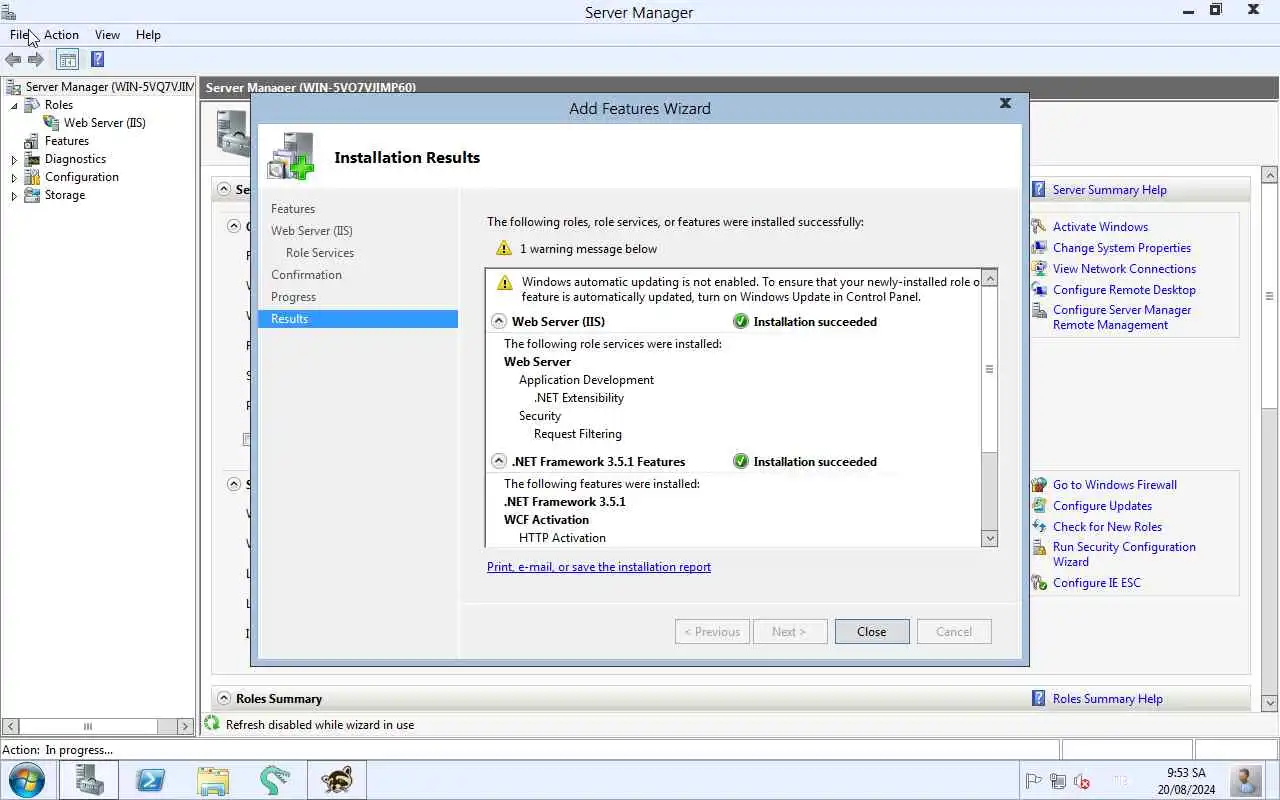1280x800 pixels.
Task: Open the Windows Start button
Action: 26,780
